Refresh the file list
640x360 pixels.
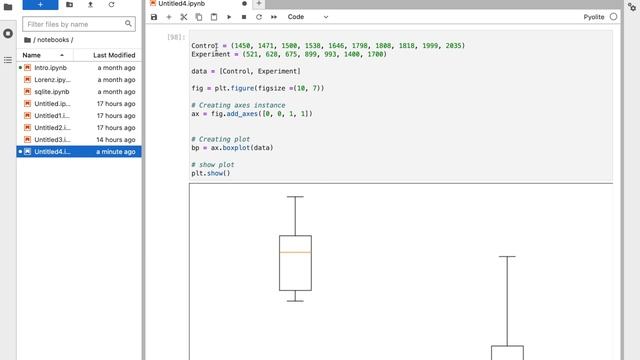[111, 4]
